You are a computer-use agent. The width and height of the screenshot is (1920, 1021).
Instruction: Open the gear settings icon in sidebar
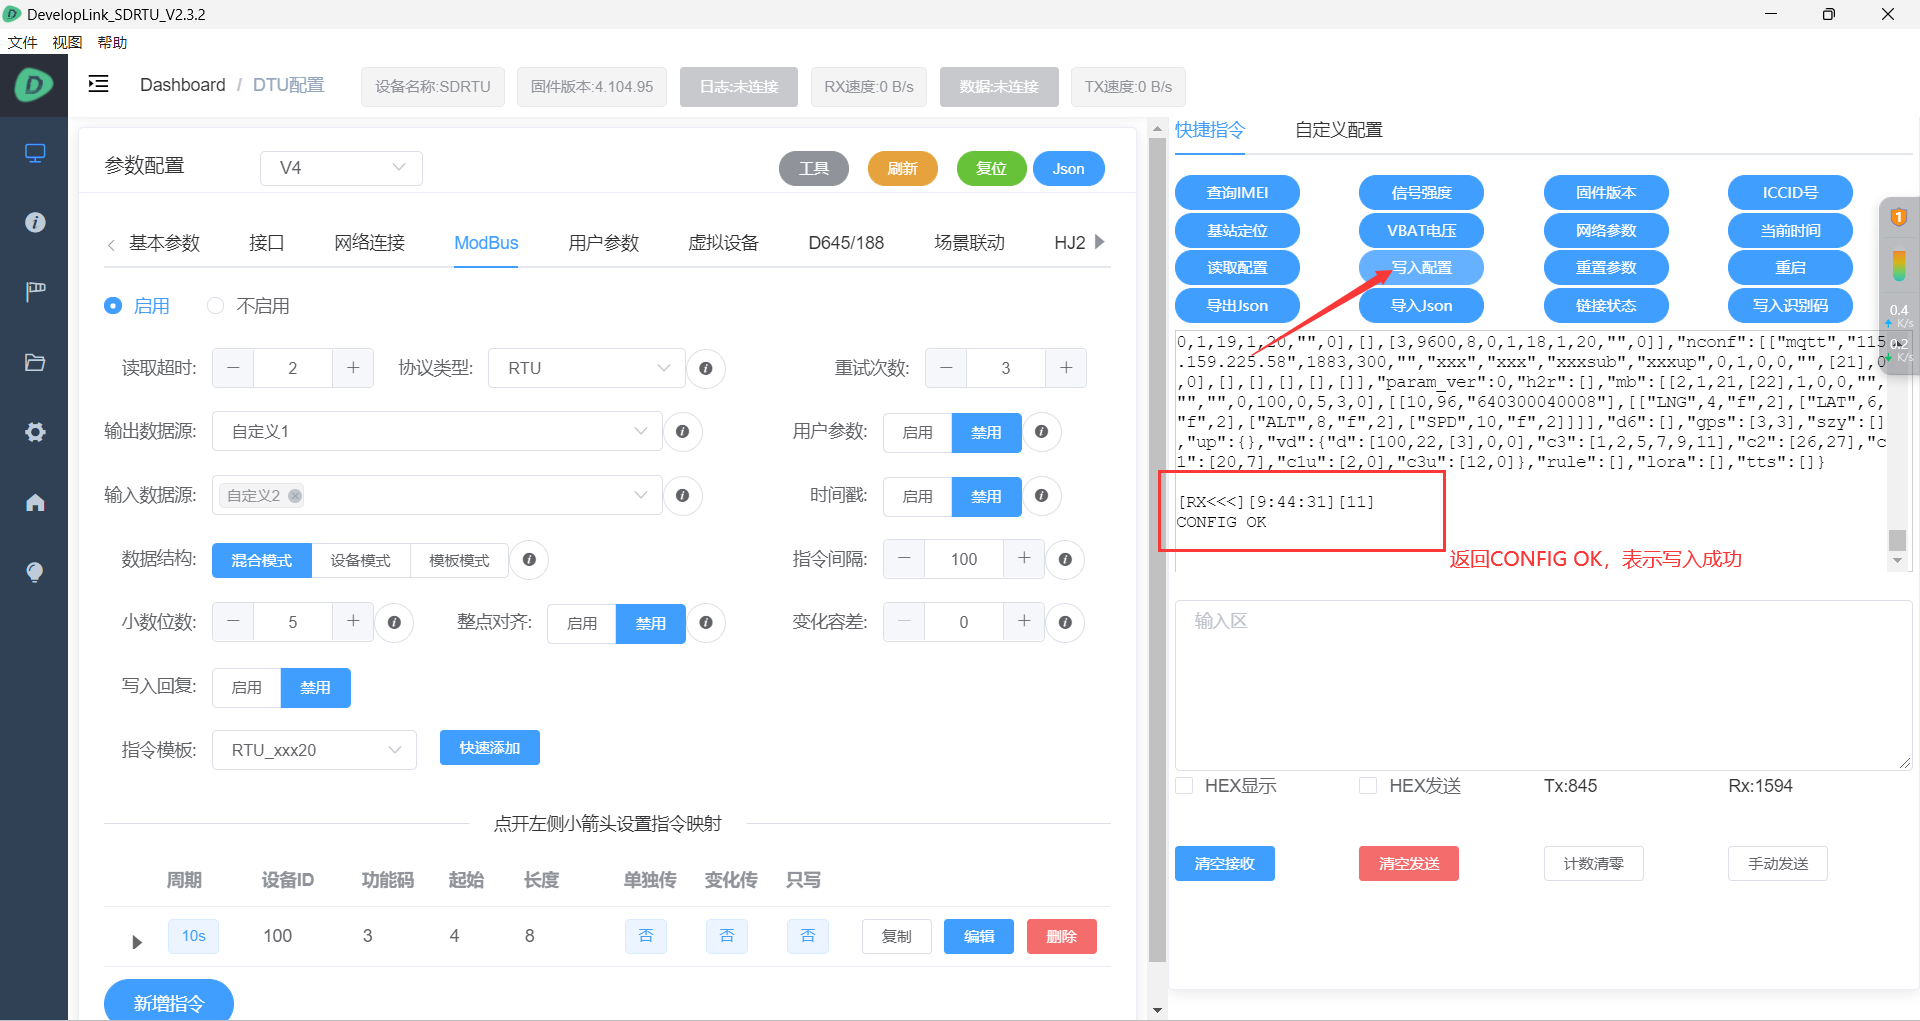click(x=35, y=432)
